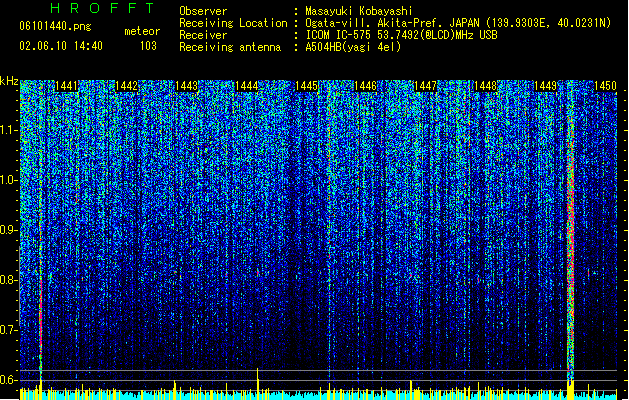Click the 1445 time marker
This screenshot has width=629, height=400.
[306, 86]
